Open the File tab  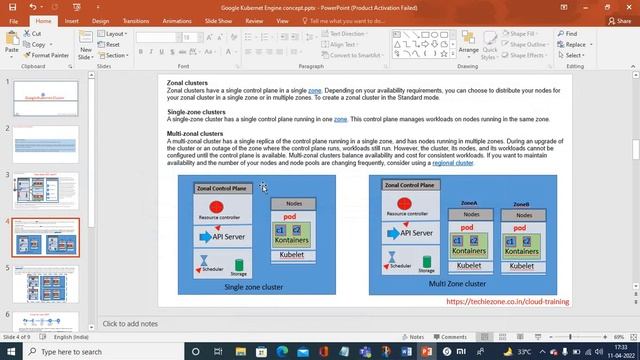13,21
